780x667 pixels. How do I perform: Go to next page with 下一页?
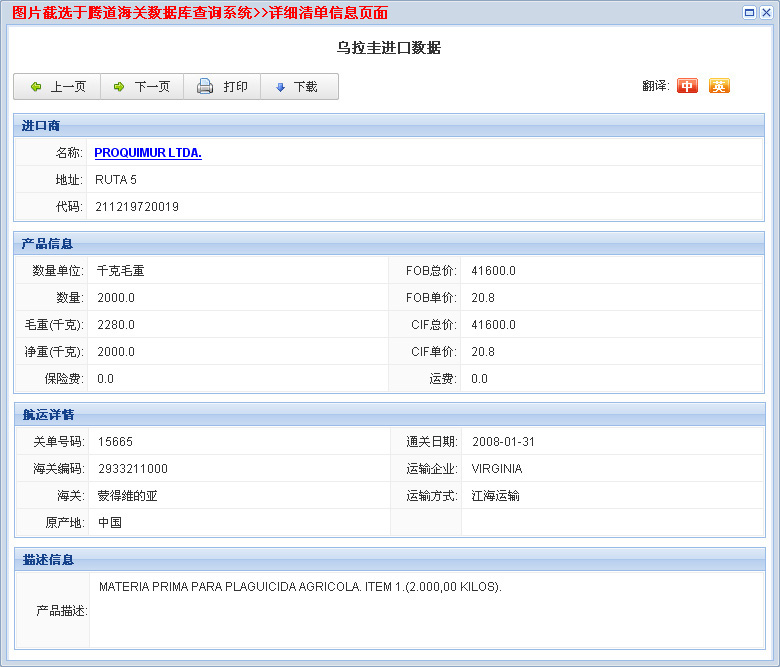click(x=141, y=87)
